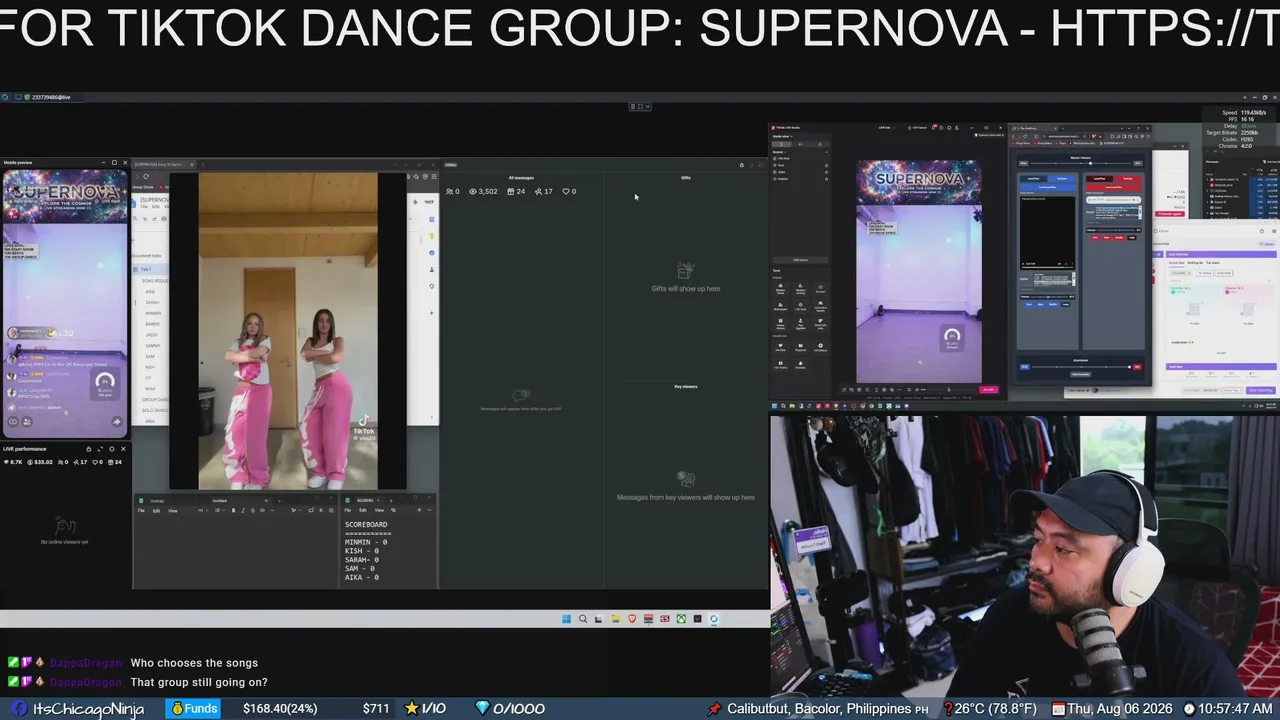Click the lock icon above the Gifts panel
1280x720 pixels.
742,165
